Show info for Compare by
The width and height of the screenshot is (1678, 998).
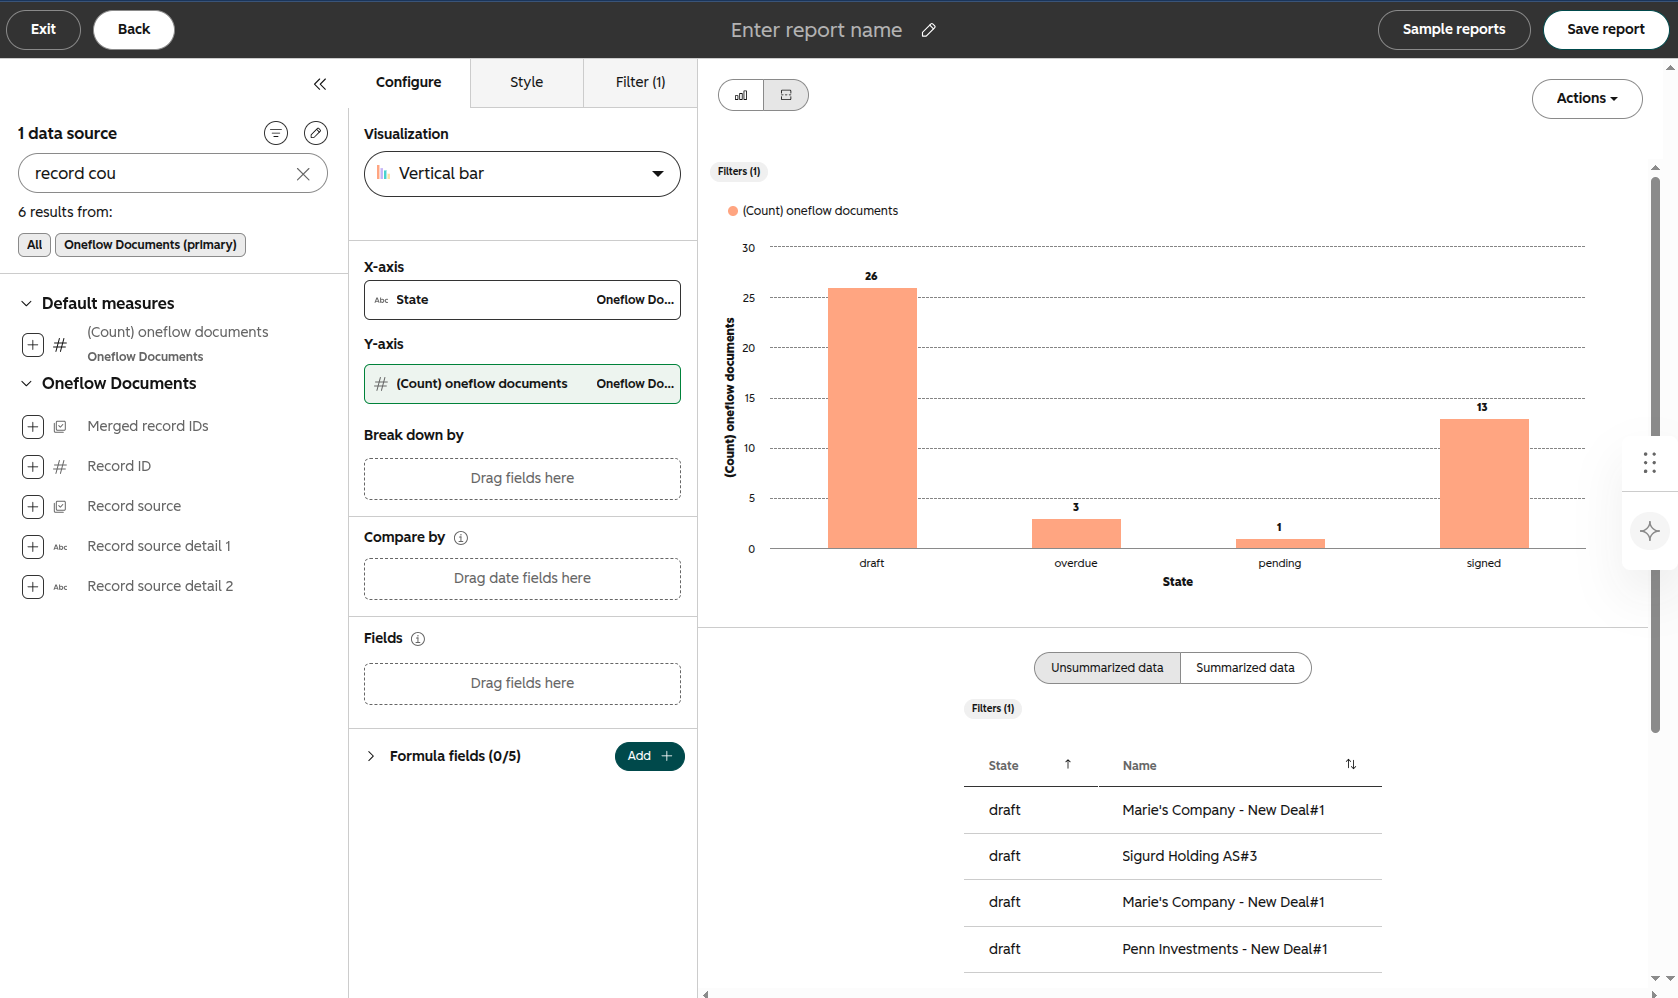[x=461, y=538]
